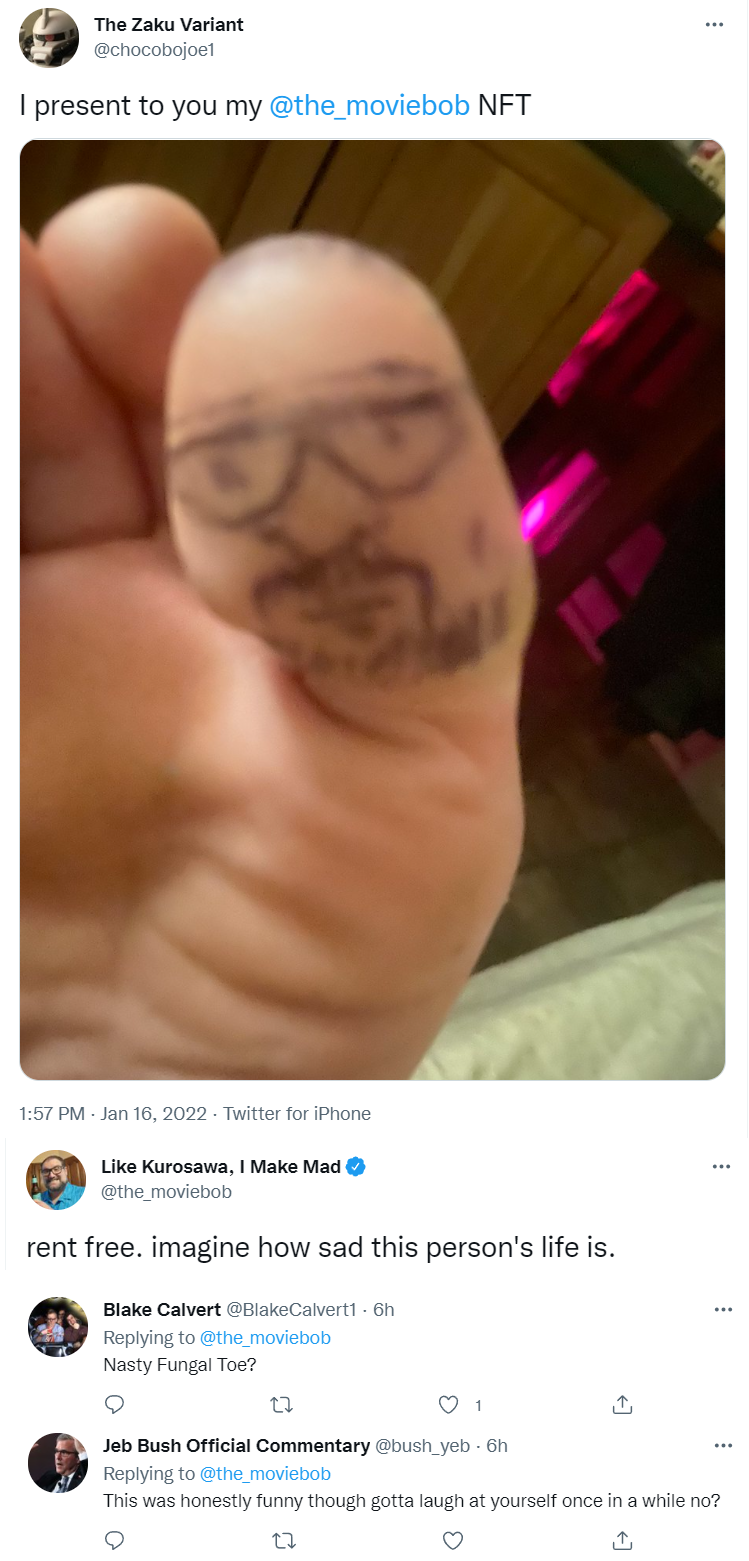This screenshot has width=749, height=1561.
Task: Like Jeb Bush Official Commentary's reply
Action: tap(452, 1540)
